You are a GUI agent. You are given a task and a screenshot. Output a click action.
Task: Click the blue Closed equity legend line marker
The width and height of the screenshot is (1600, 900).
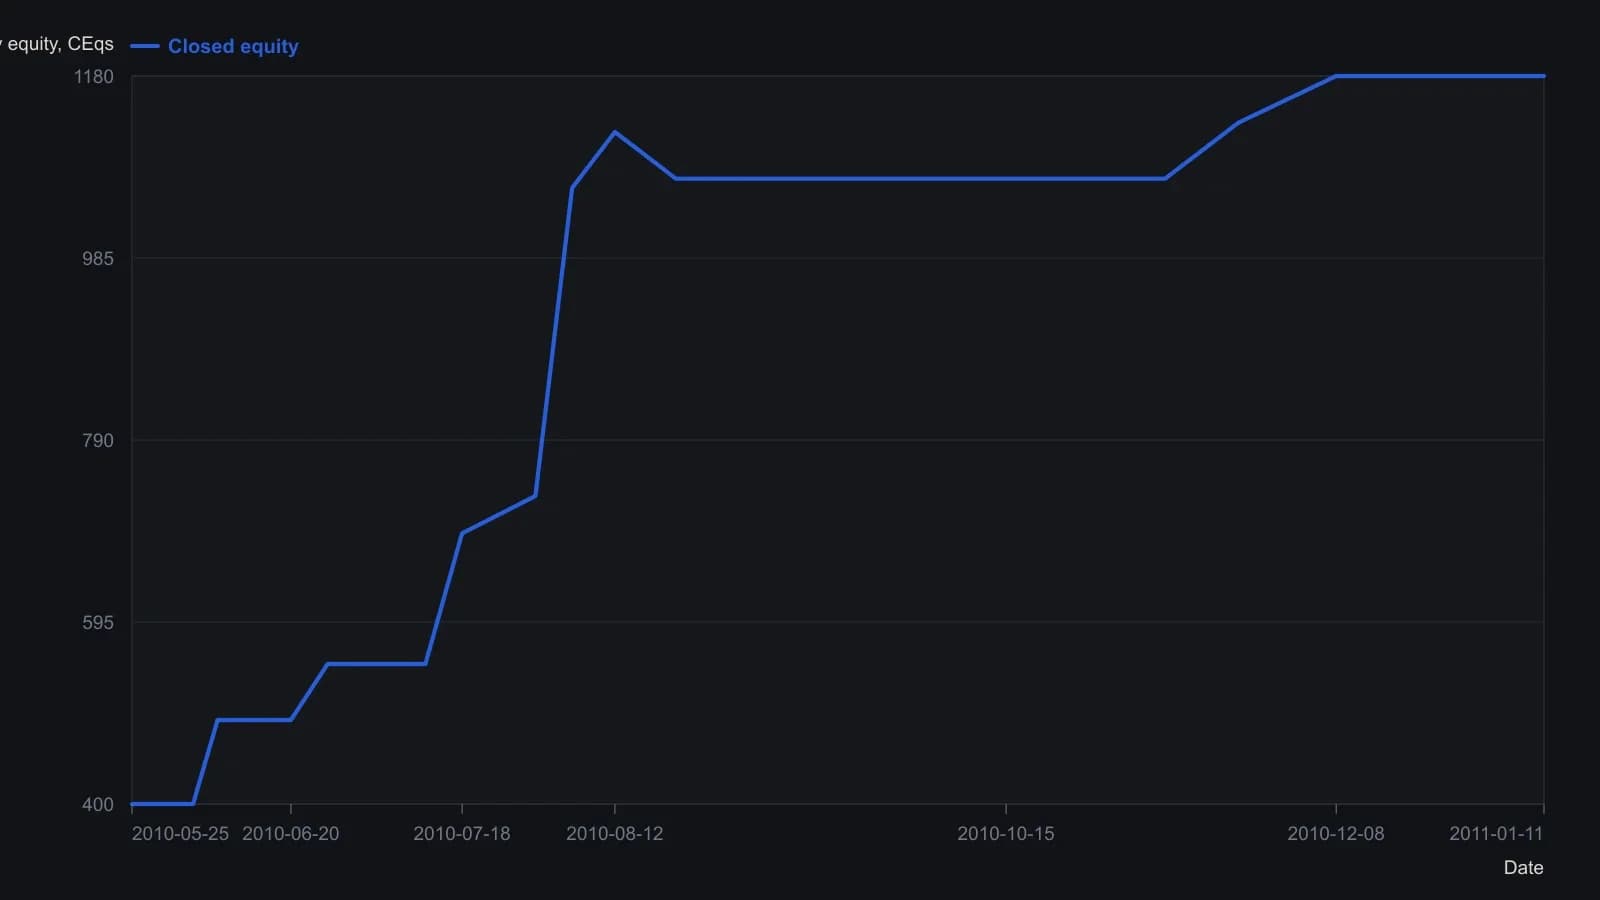145,46
